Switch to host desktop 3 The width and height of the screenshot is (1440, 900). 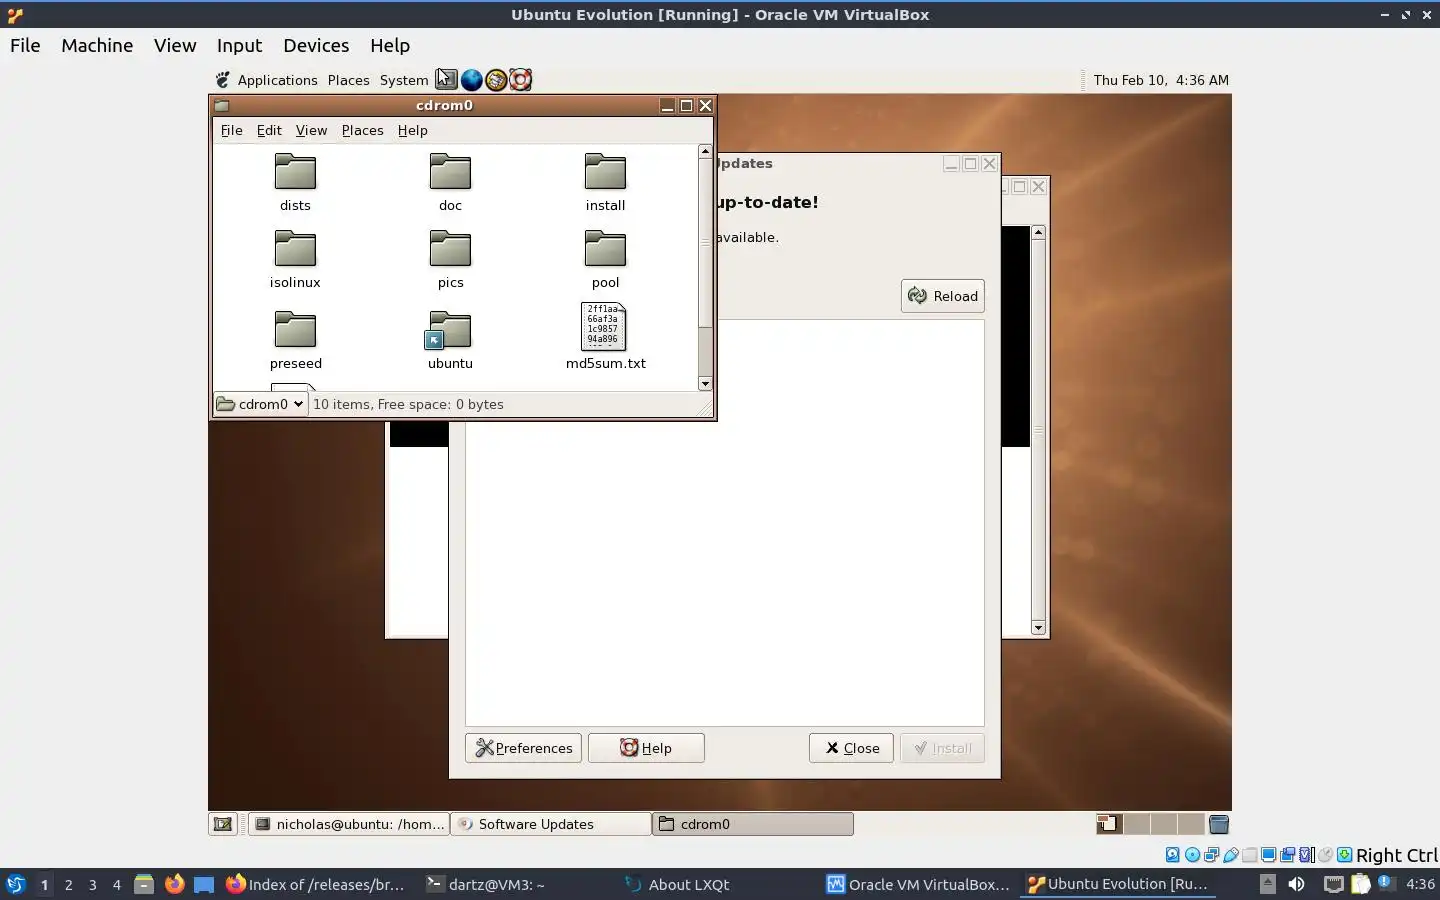(93, 884)
